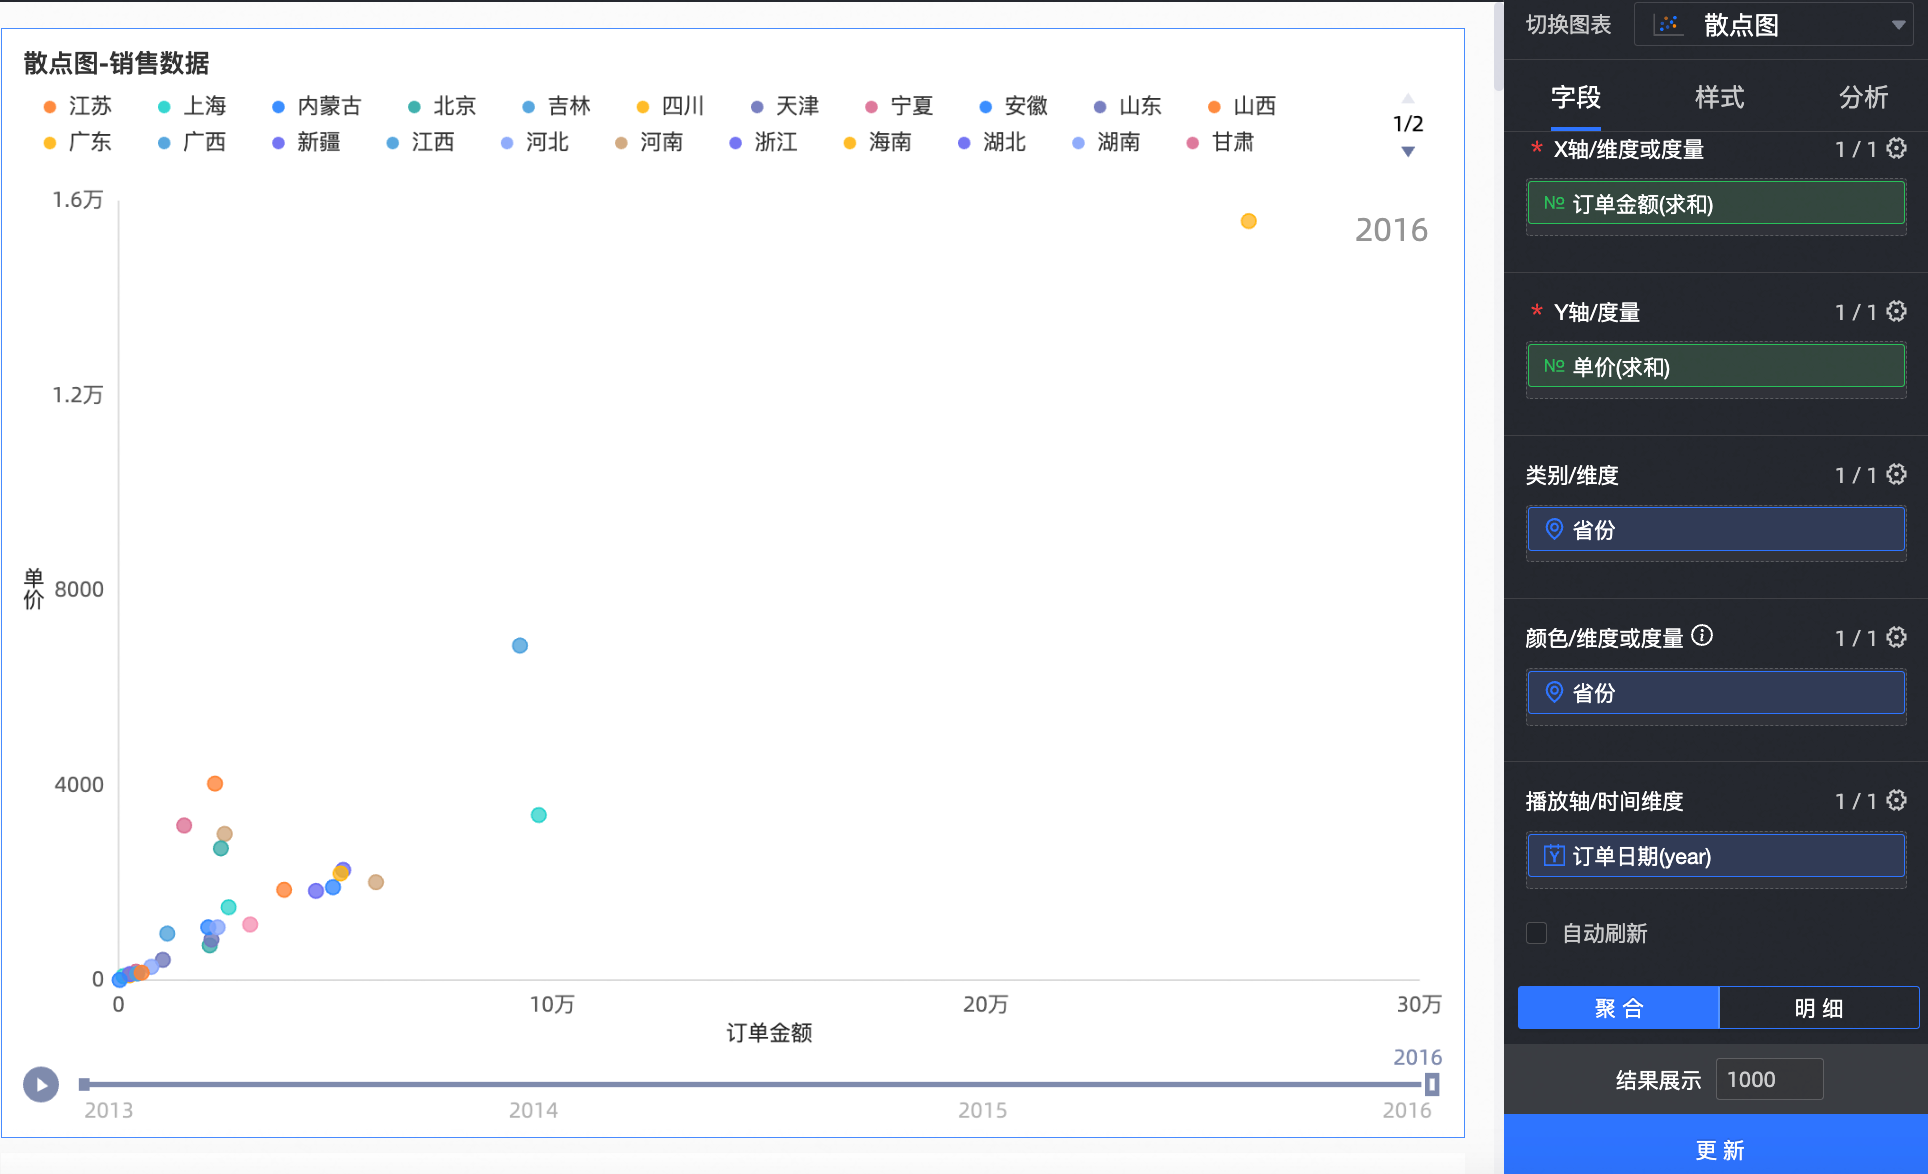Toggle the 新疆 legend item

306,142
